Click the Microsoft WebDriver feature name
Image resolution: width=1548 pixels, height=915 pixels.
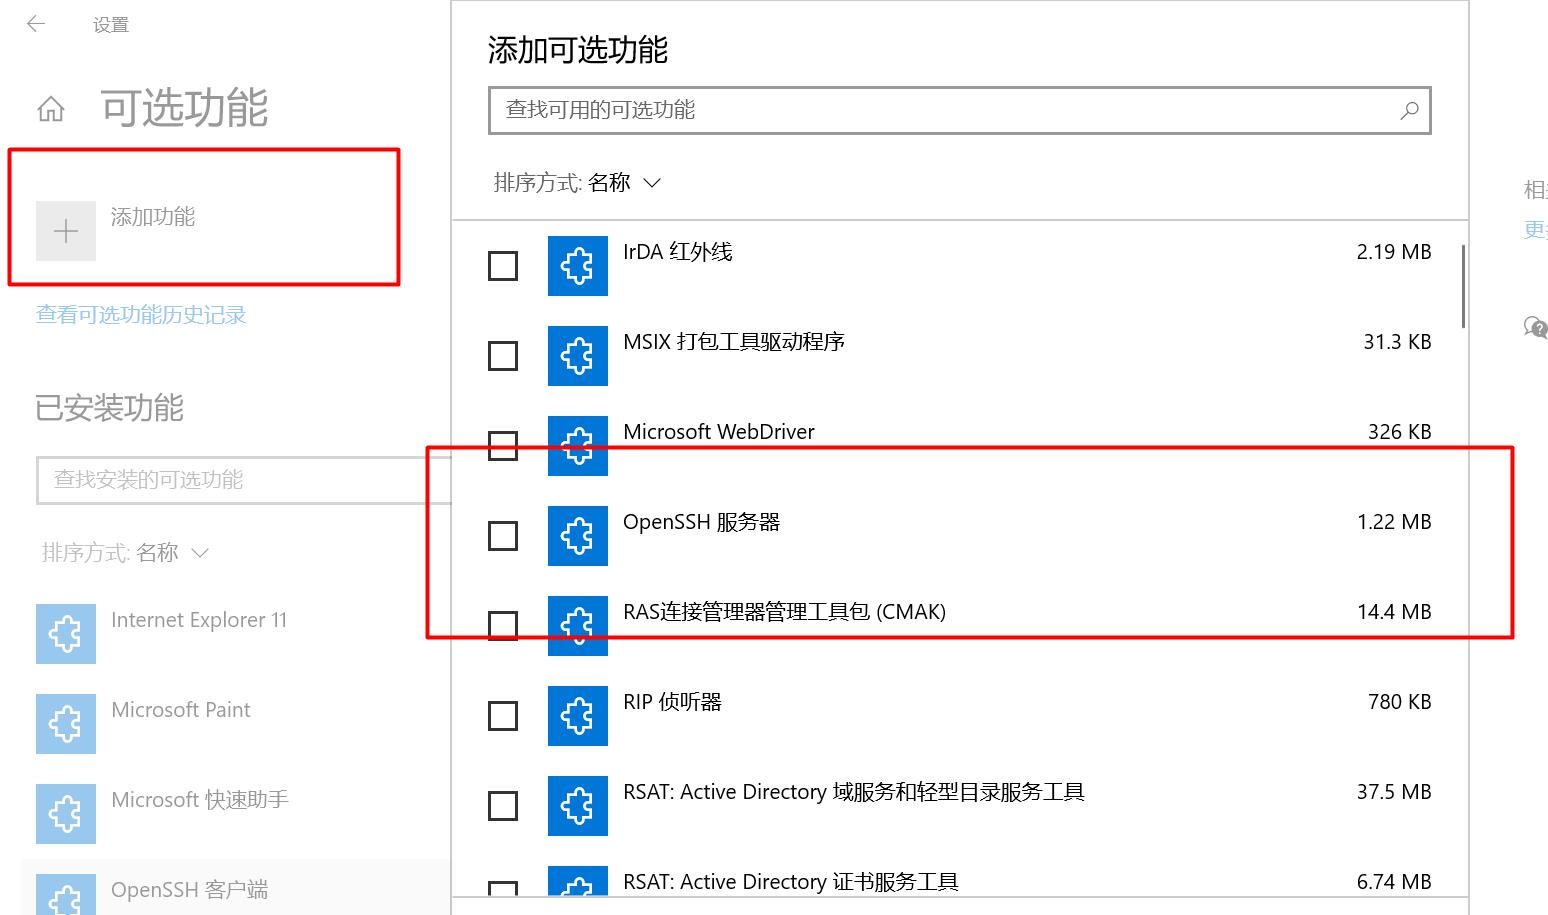(719, 432)
